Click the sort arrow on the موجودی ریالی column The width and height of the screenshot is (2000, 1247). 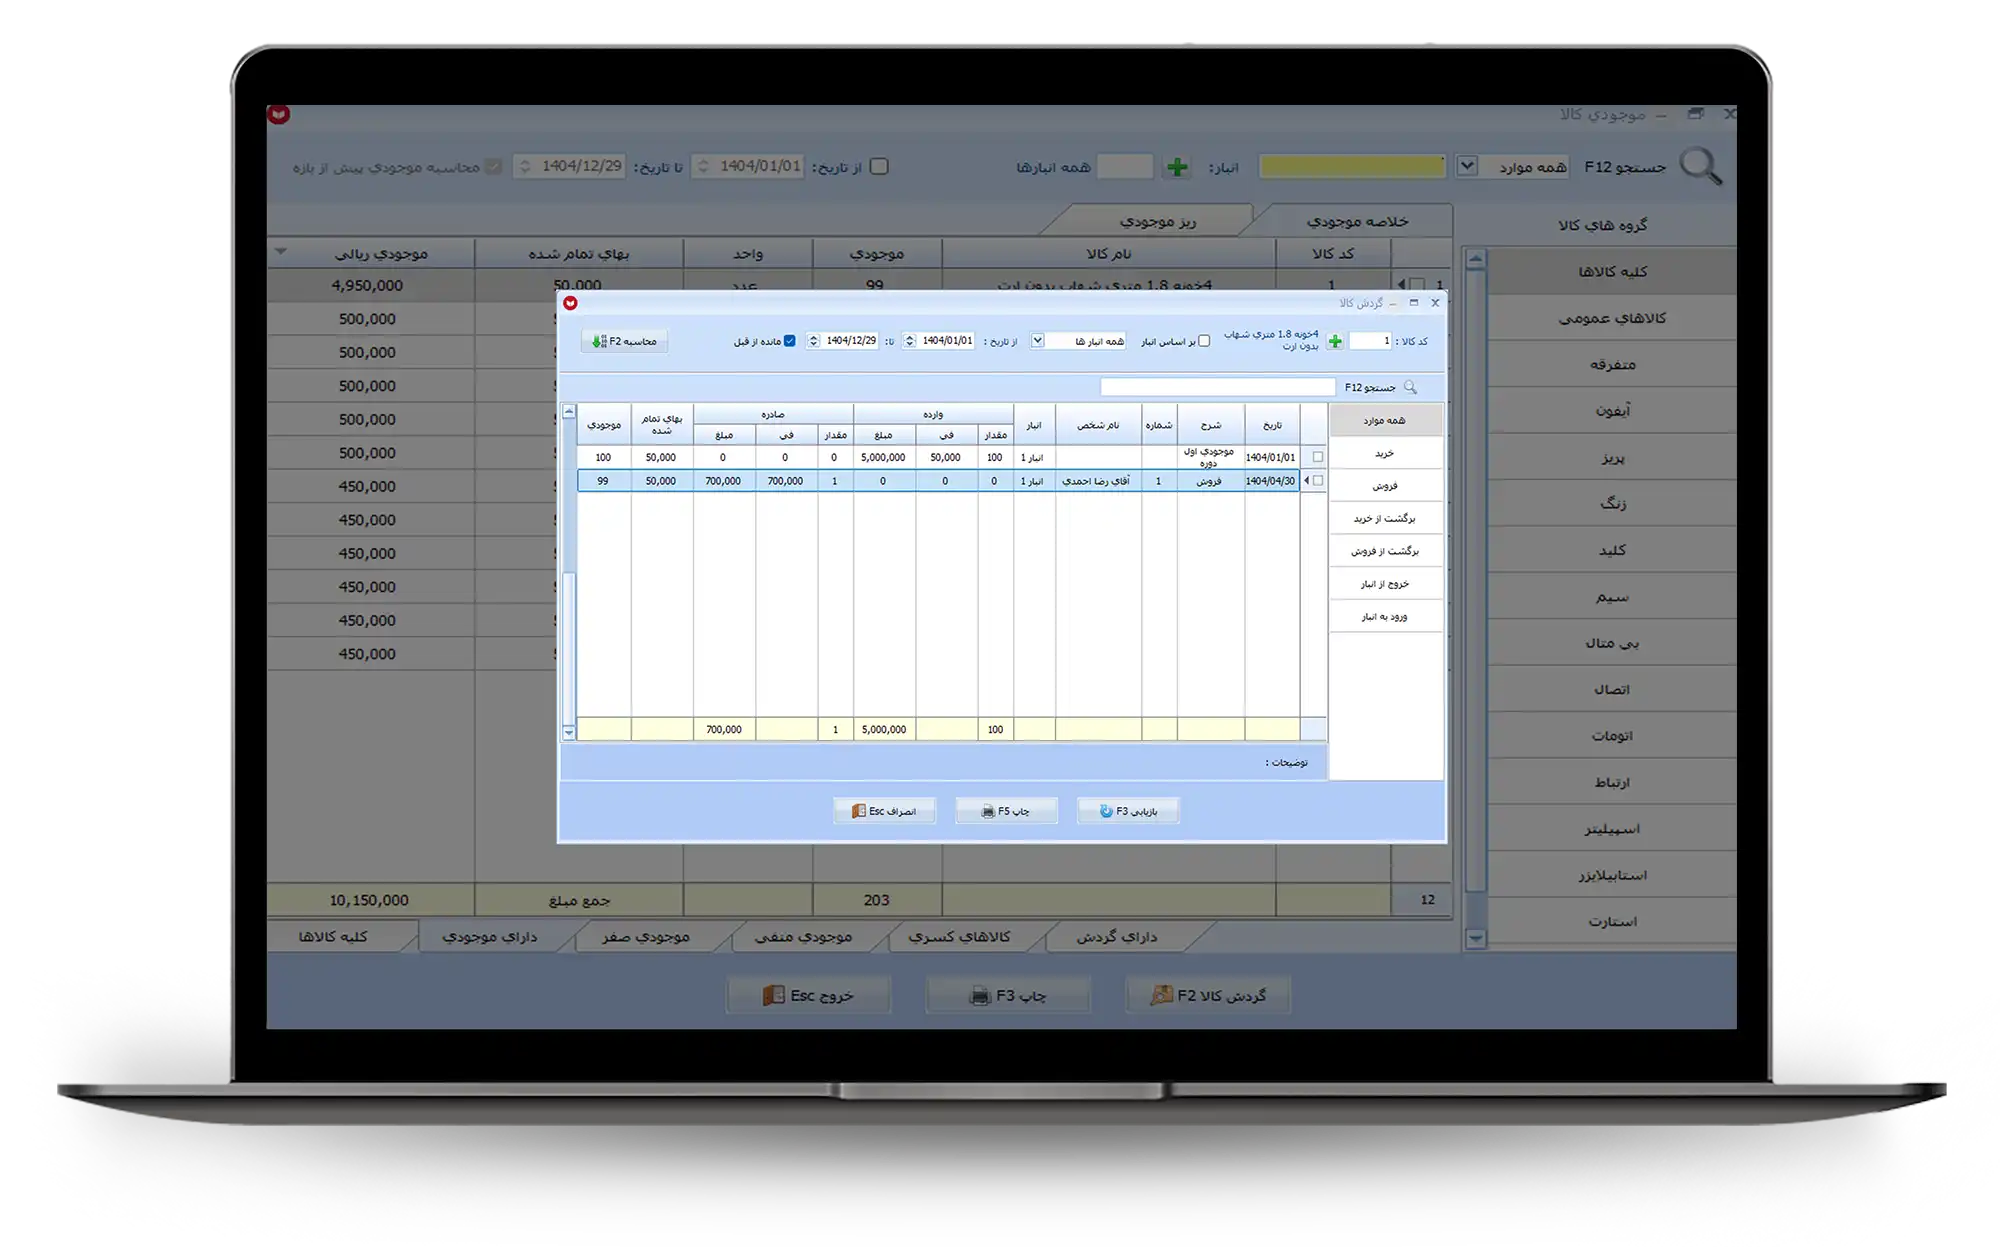[281, 251]
